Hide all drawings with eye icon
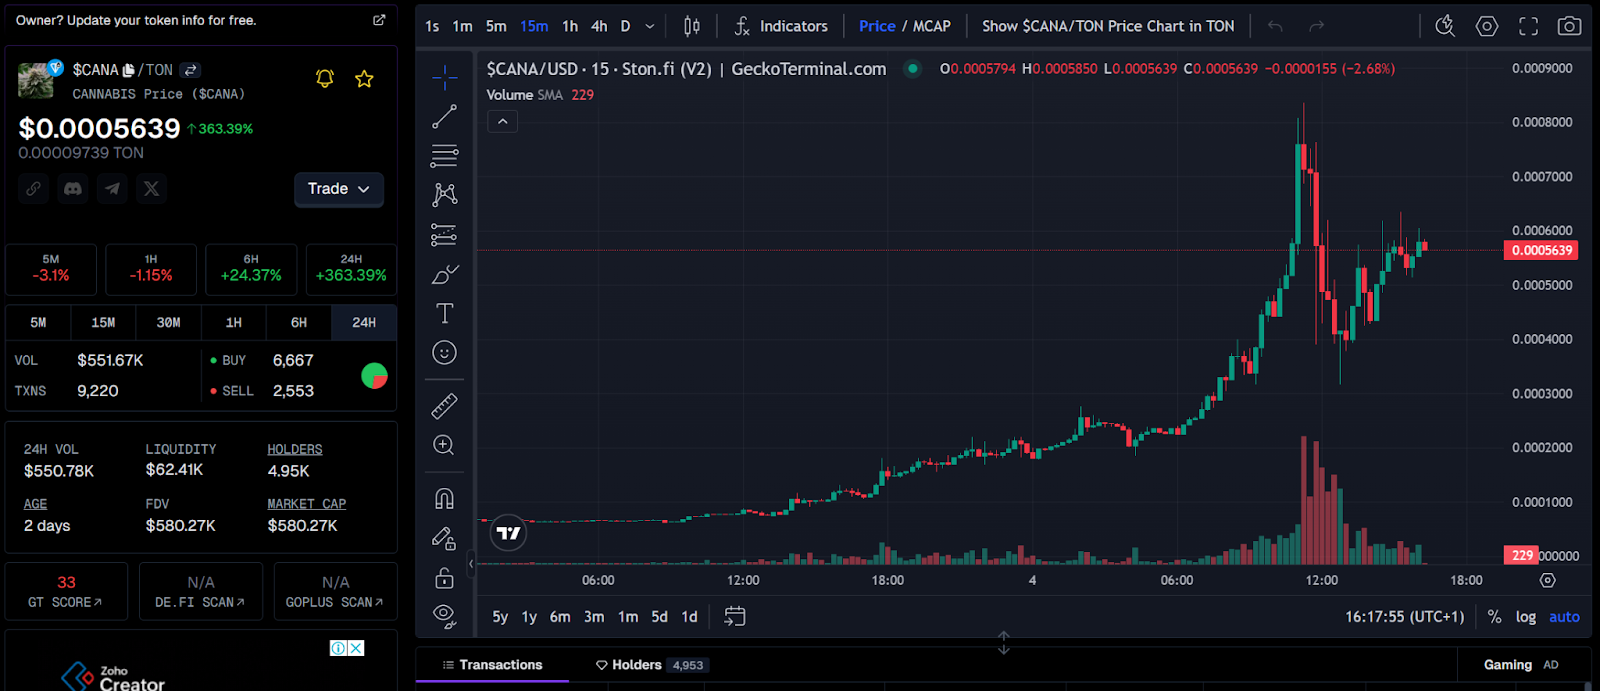The image size is (1600, 691). [444, 616]
